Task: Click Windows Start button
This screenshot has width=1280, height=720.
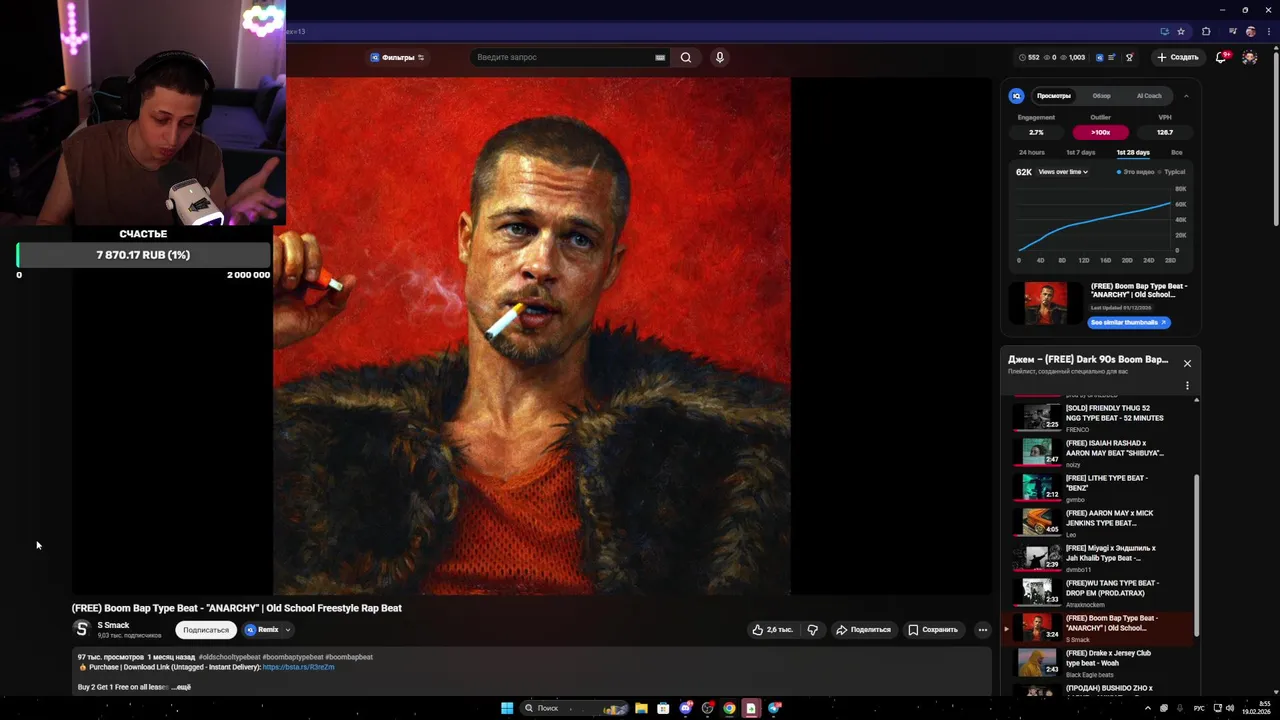Action: point(507,708)
